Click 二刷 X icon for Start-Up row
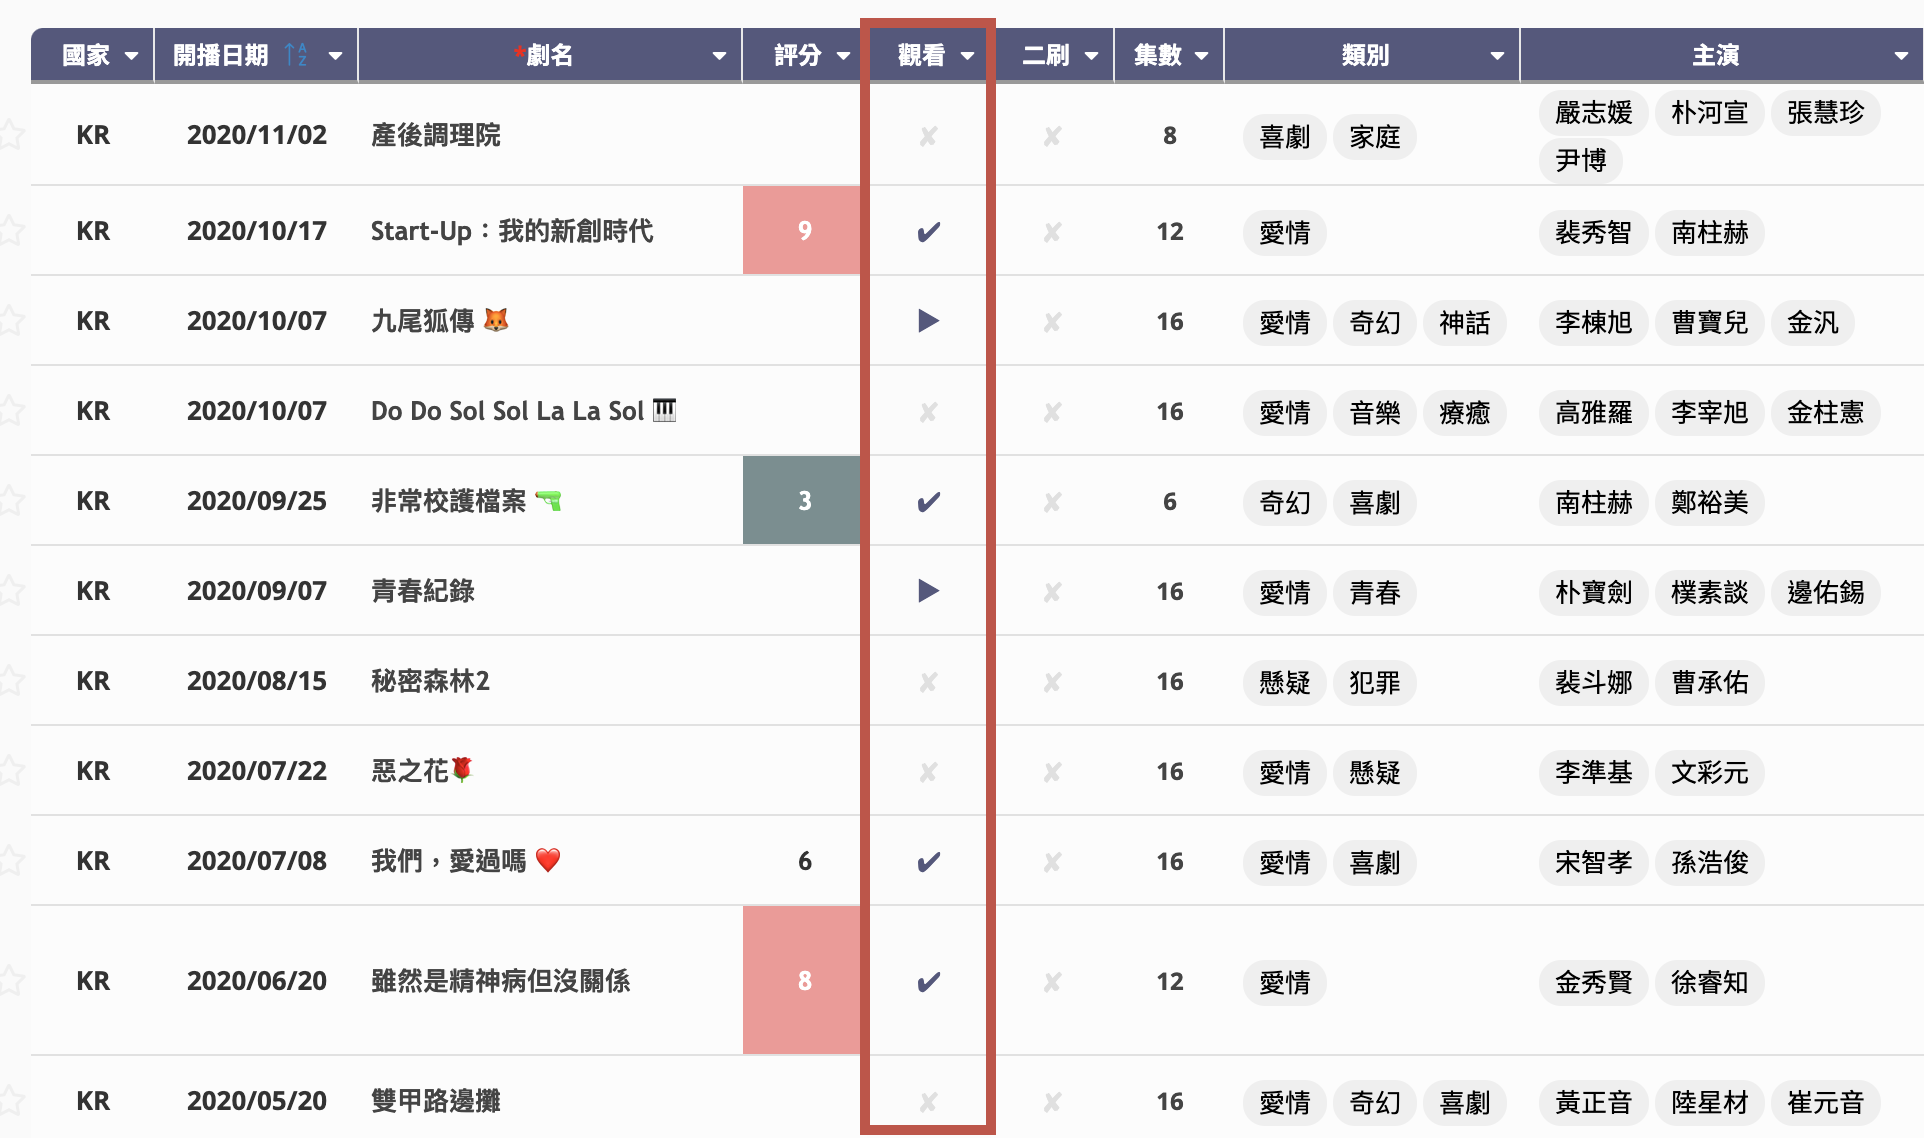This screenshot has width=1924, height=1138. pos(1052,232)
